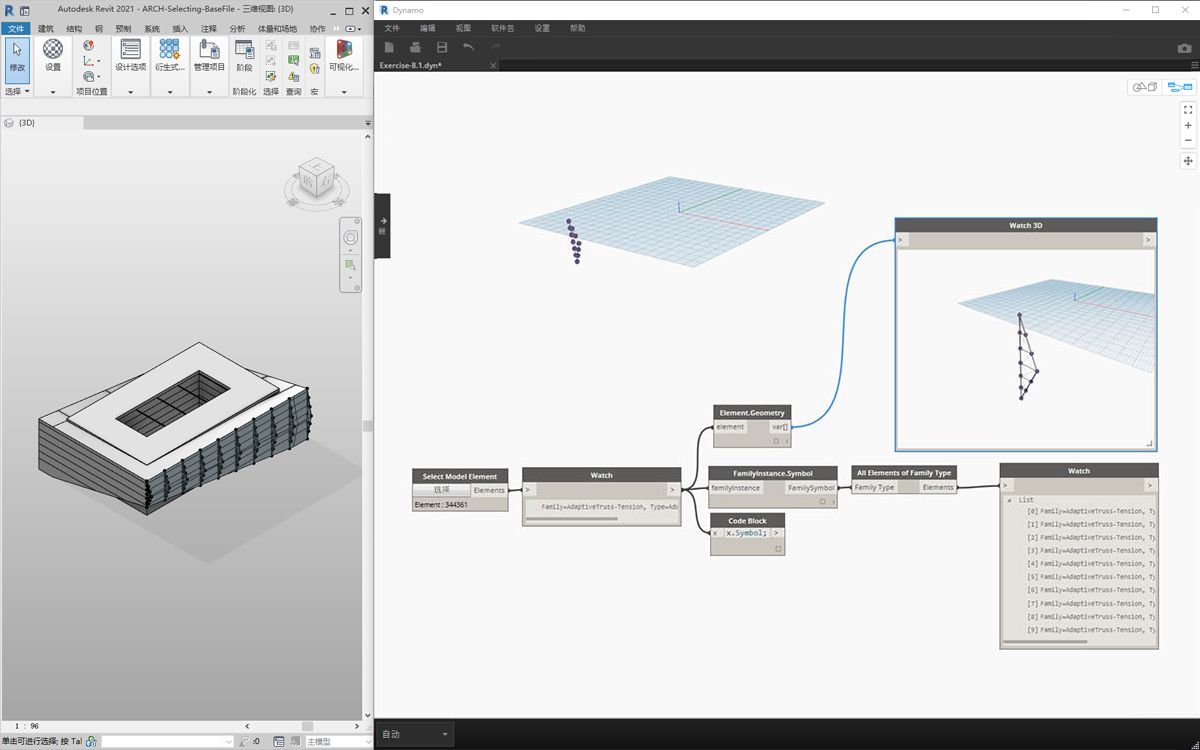
Task: Toggle worksets icon in Revit status bar
Action: click(92, 742)
